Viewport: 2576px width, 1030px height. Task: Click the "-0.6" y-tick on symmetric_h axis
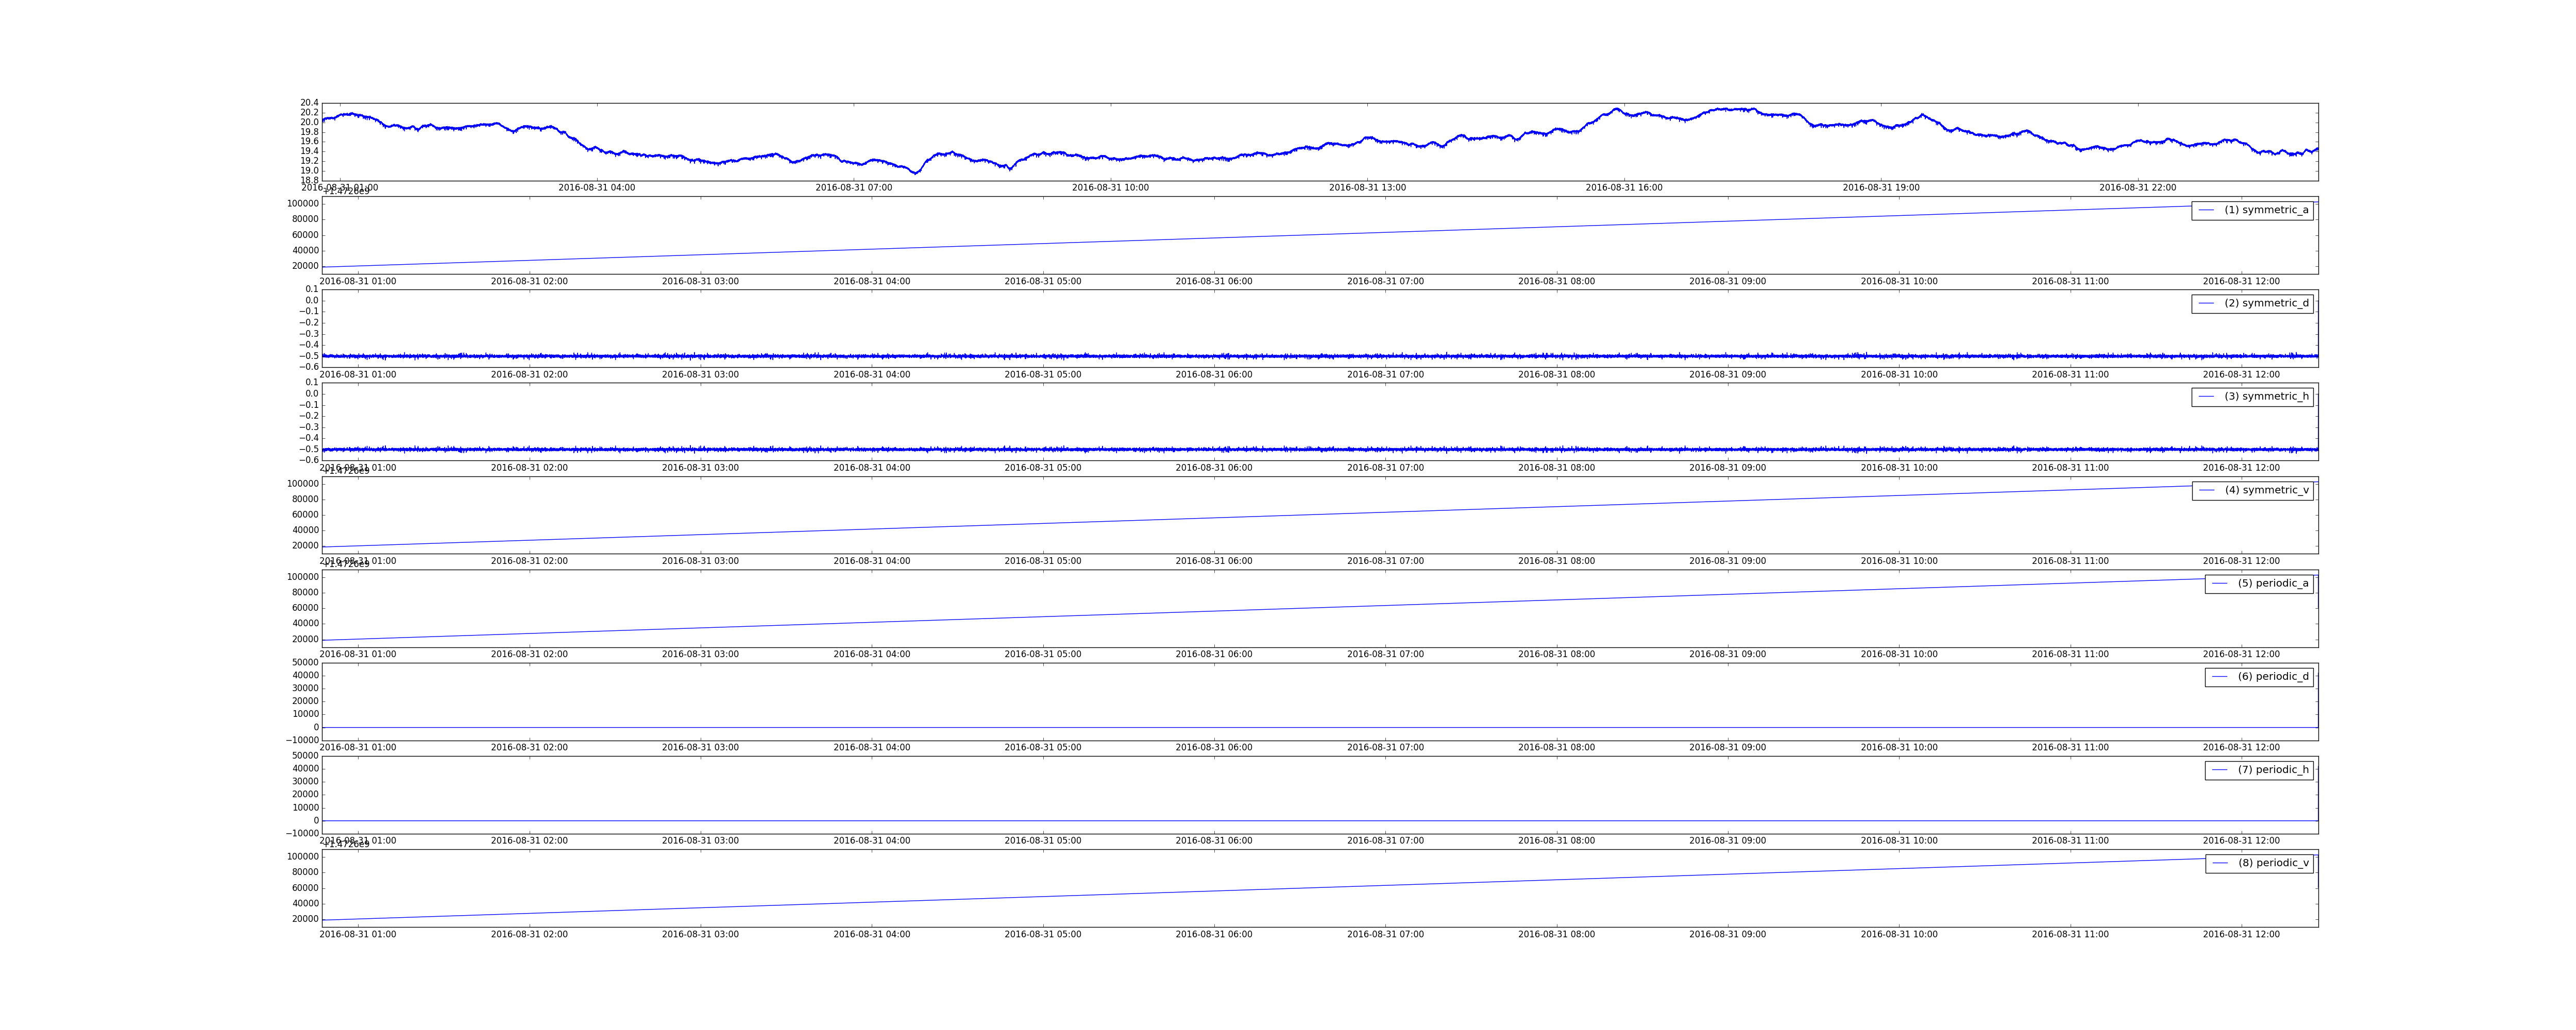[309, 460]
